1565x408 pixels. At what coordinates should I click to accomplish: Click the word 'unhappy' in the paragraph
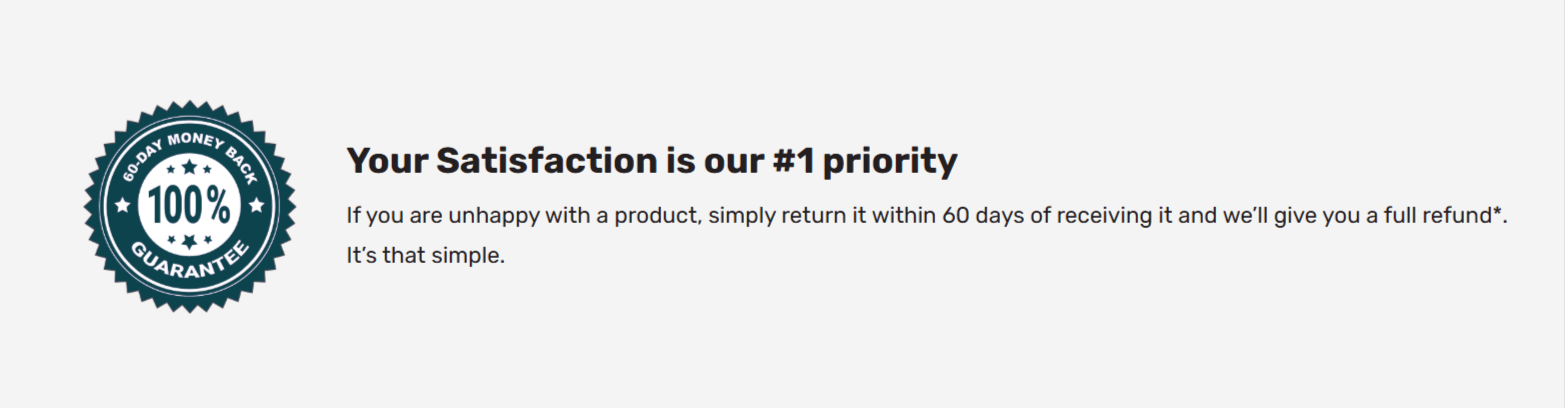click(492, 216)
